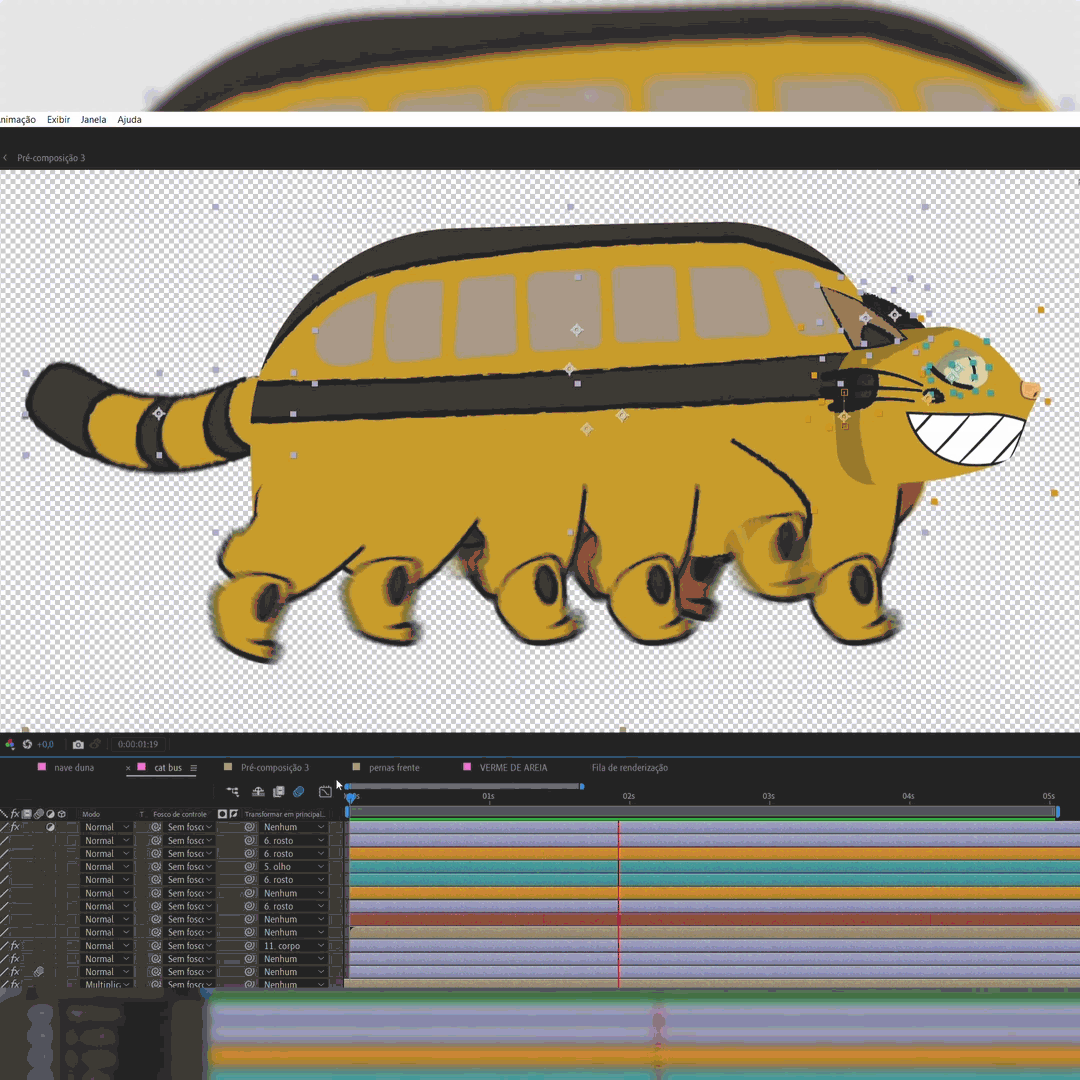
Task: Toggle the enabled motion blur switch in the layer rows
Action: 39,971
